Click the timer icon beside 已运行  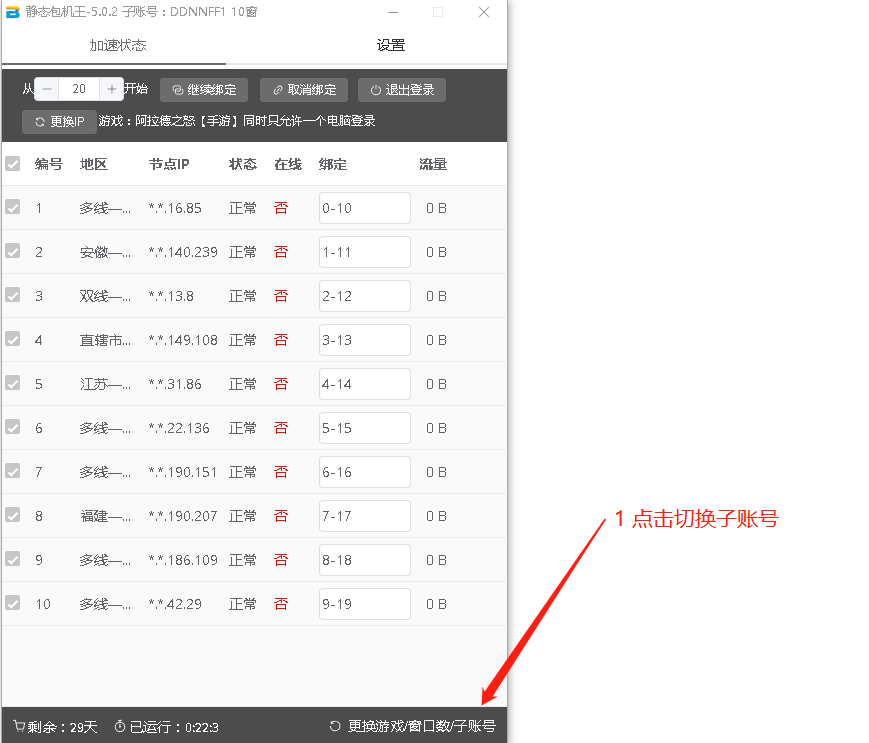(x=120, y=727)
